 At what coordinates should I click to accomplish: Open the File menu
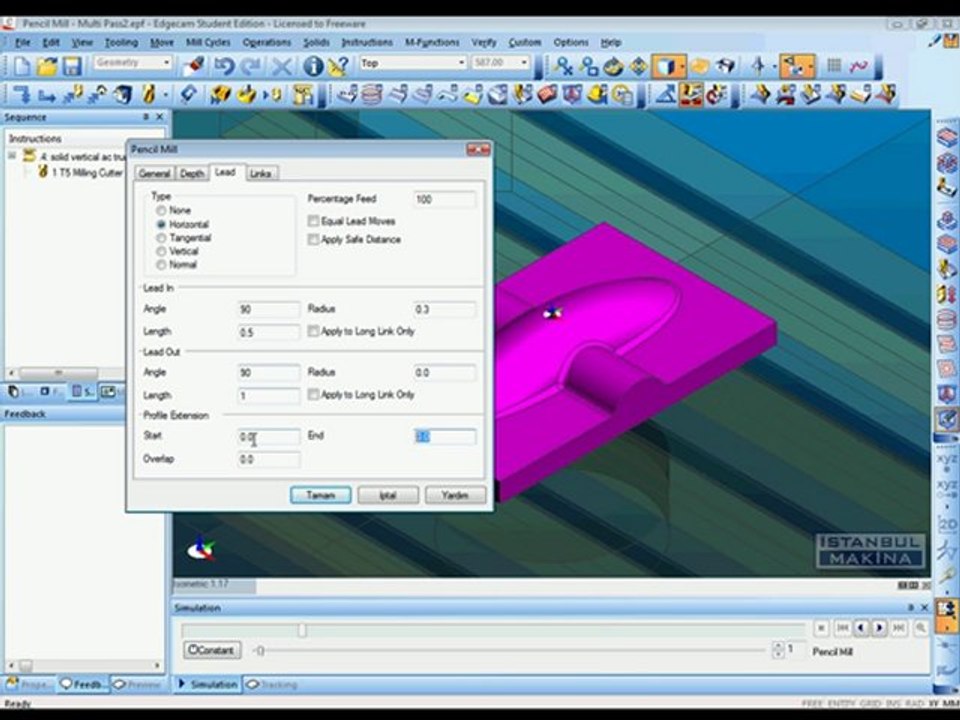pyautogui.click(x=22, y=42)
